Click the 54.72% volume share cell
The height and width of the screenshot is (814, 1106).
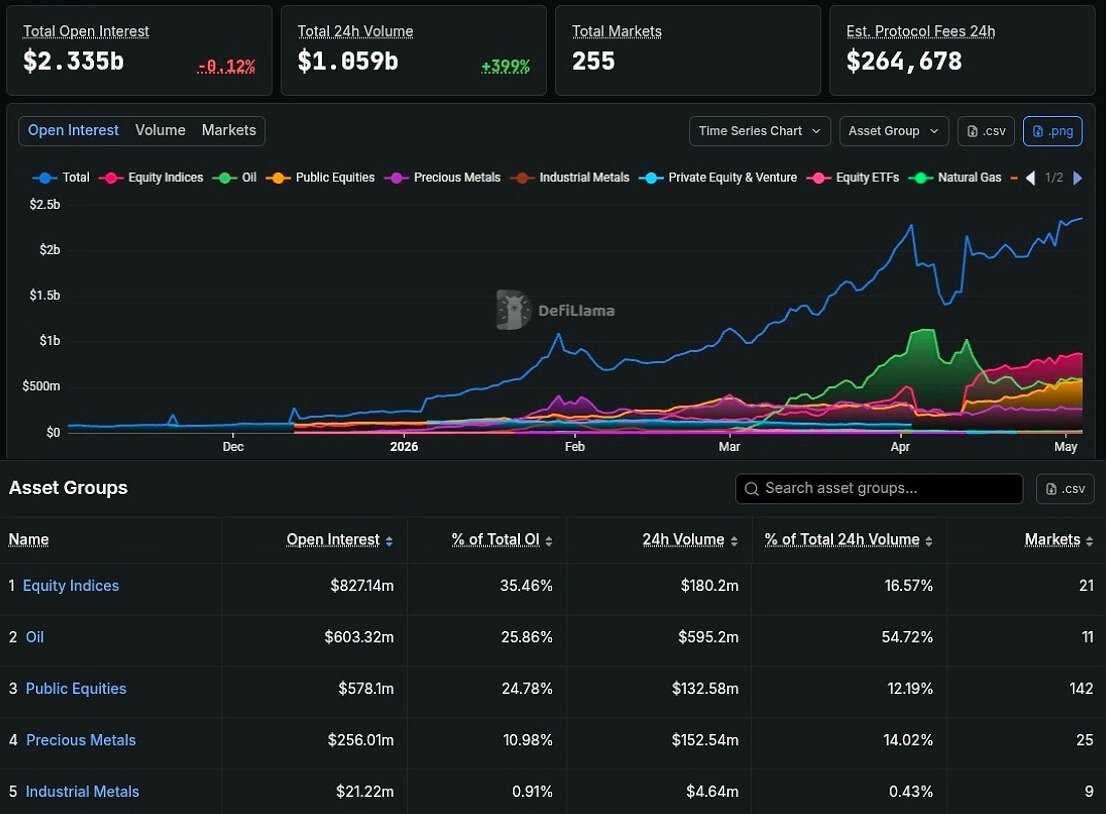click(907, 637)
